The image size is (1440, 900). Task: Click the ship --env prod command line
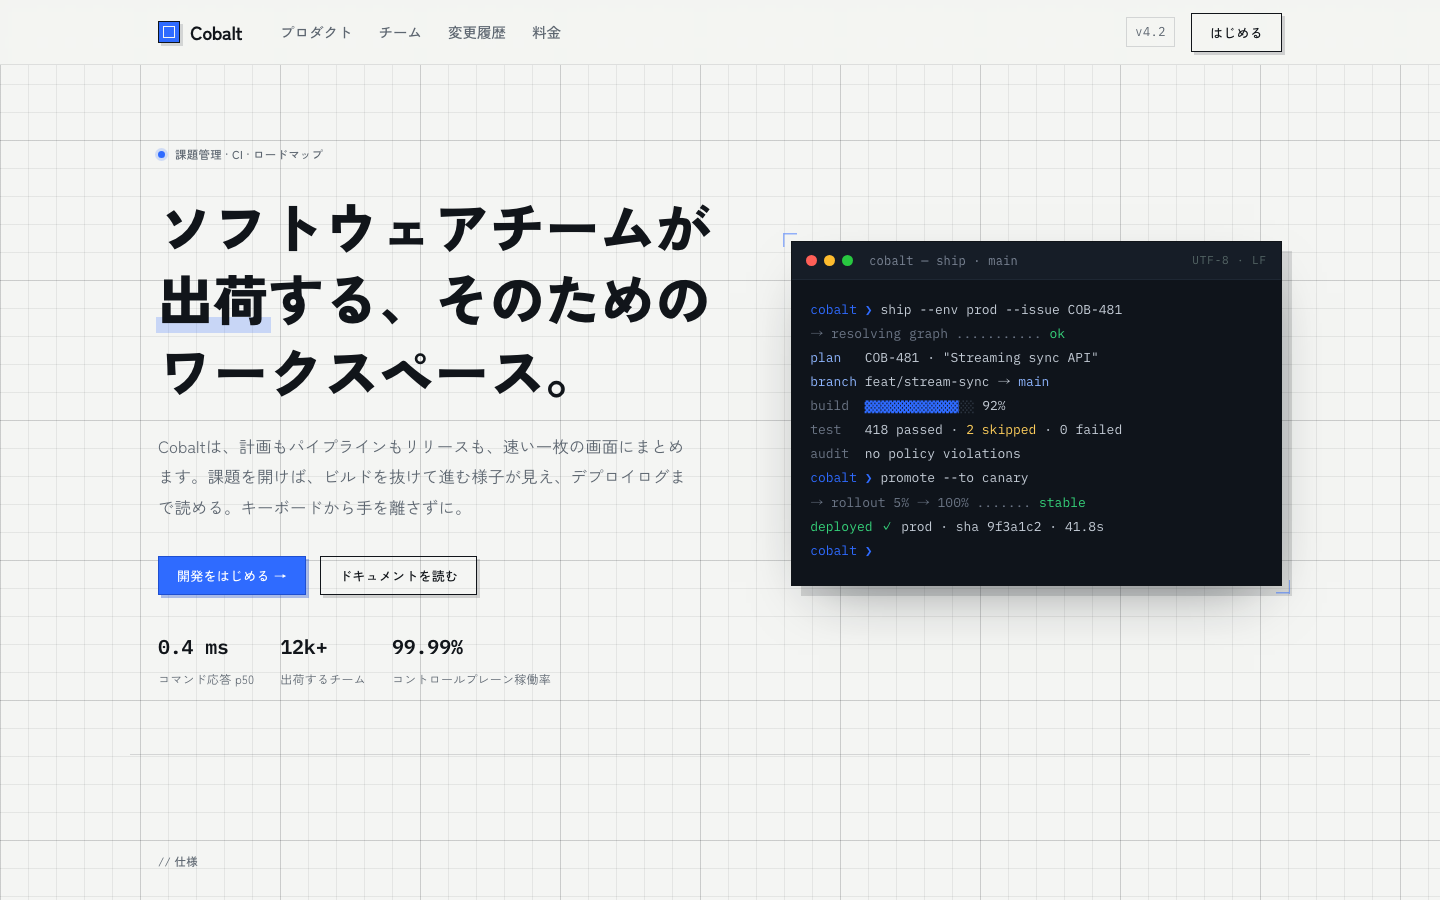point(966,310)
